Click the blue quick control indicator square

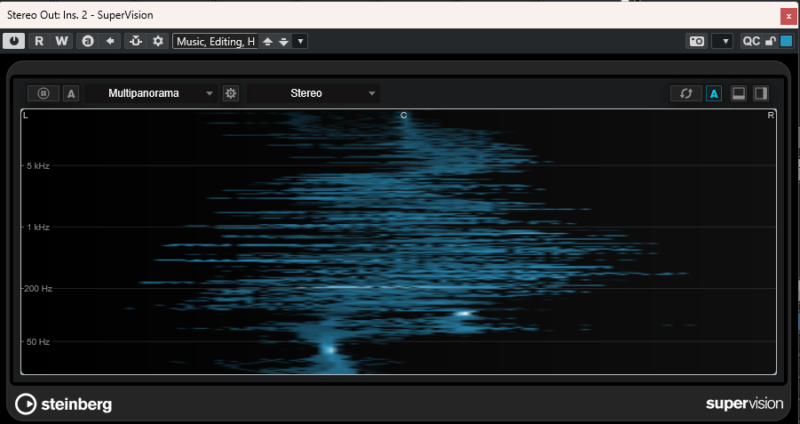pyautogui.click(x=786, y=41)
